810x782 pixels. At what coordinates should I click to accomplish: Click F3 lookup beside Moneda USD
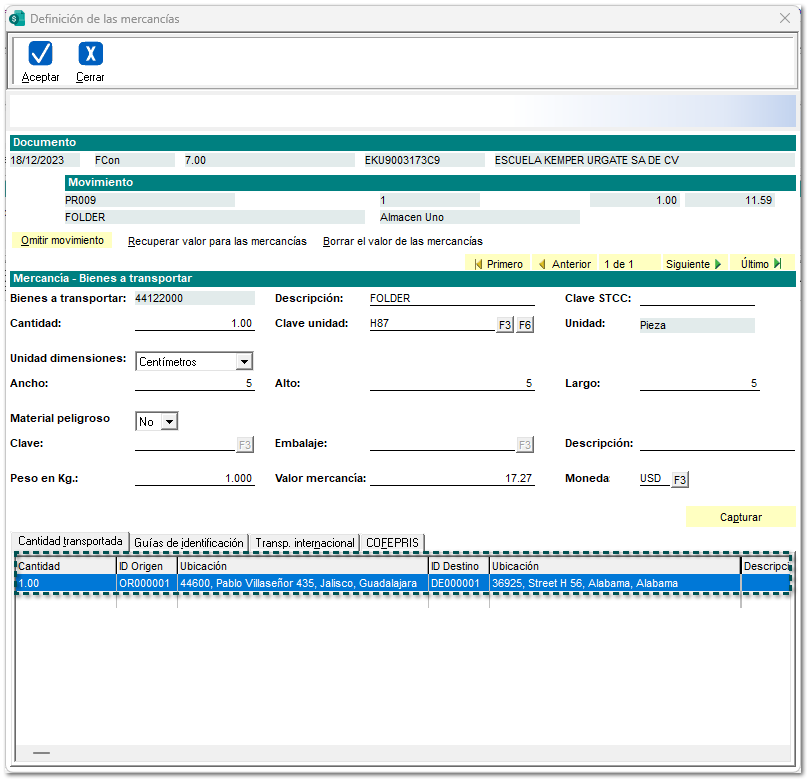pos(680,480)
